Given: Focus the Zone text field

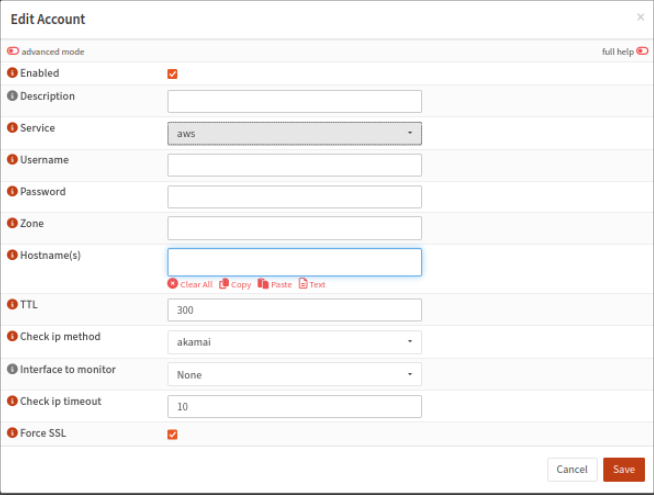Looking at the screenshot, I should pyautogui.click(x=294, y=228).
